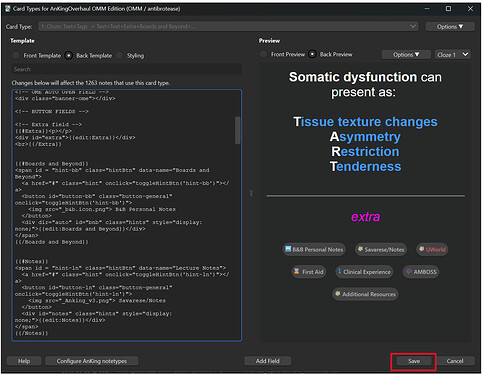The image size is (483, 375).
Task: Show the First Aid hint button
Action: (x=309, y=272)
